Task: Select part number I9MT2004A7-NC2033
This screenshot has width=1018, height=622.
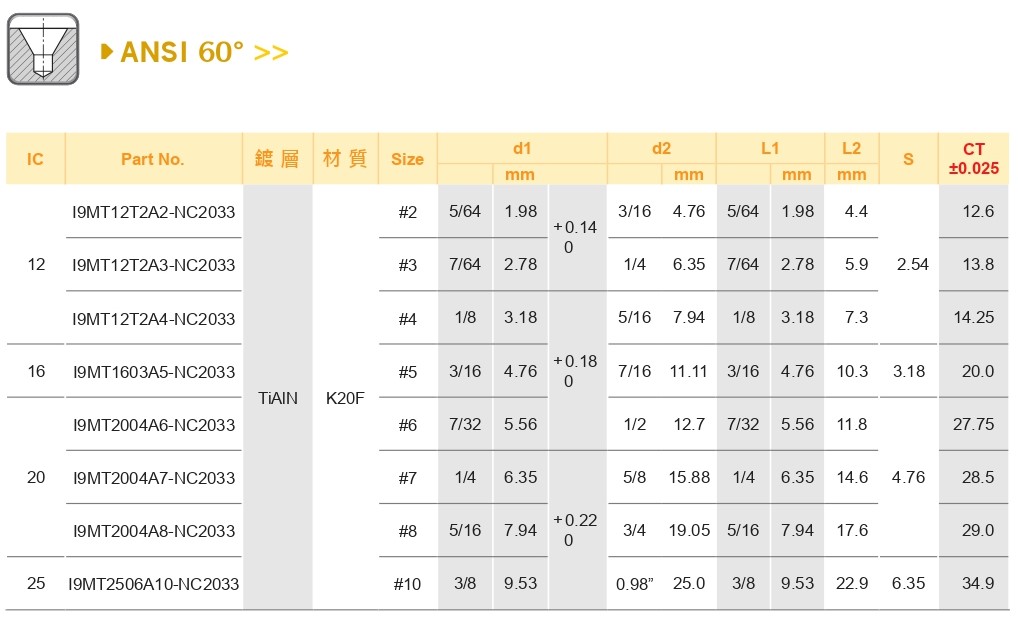Action: tap(154, 478)
